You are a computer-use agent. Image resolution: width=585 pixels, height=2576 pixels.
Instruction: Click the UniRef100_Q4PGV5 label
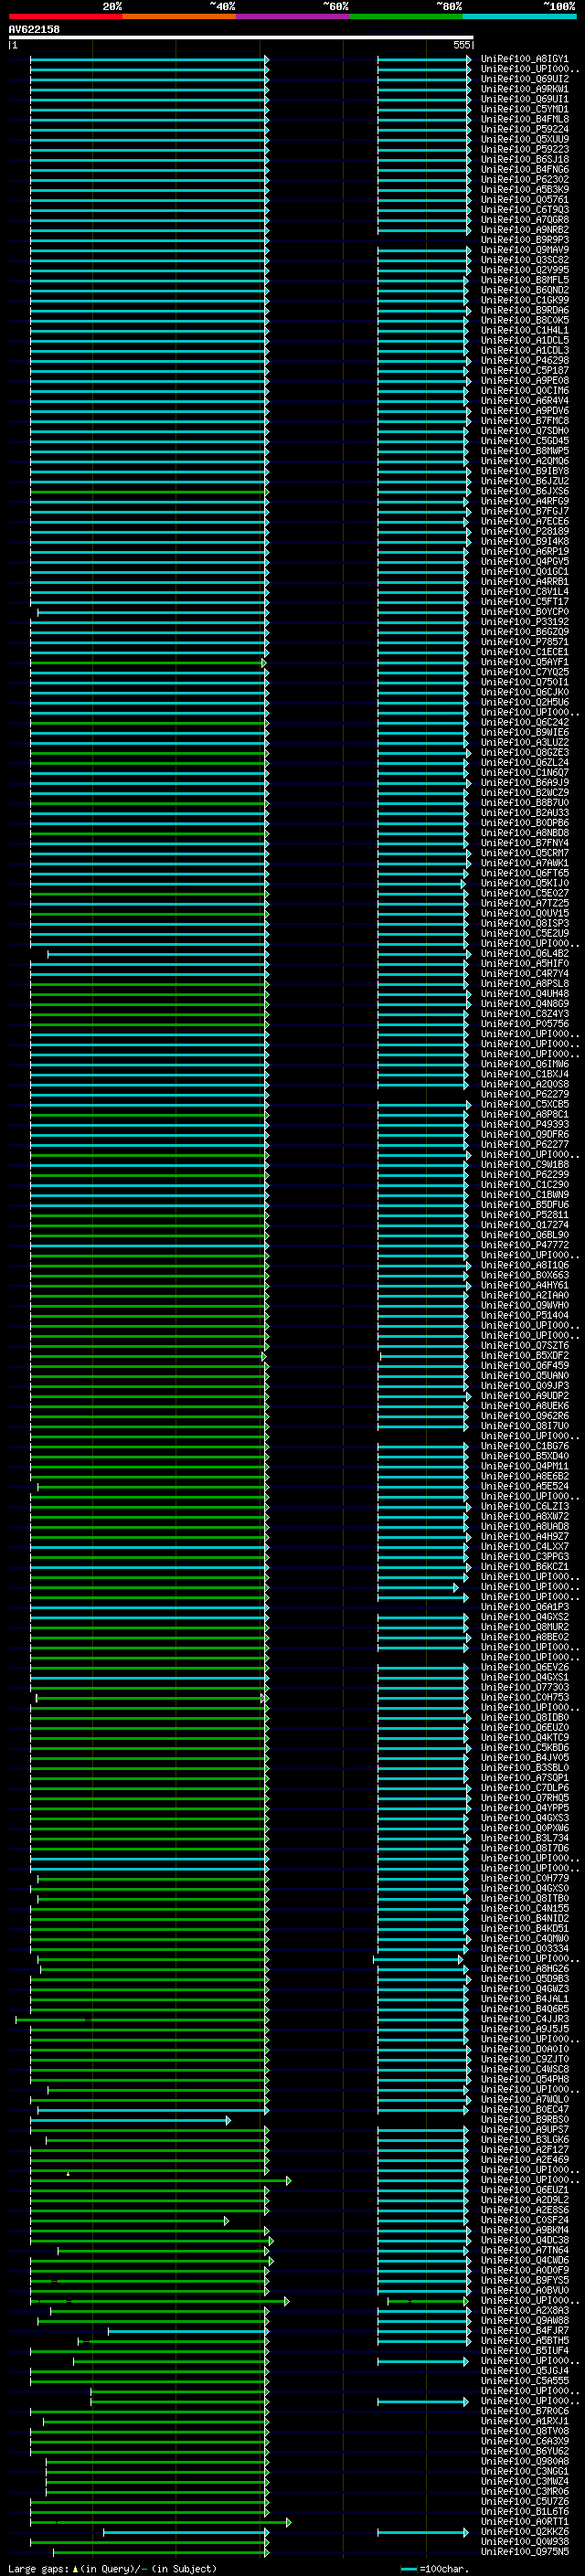click(524, 562)
